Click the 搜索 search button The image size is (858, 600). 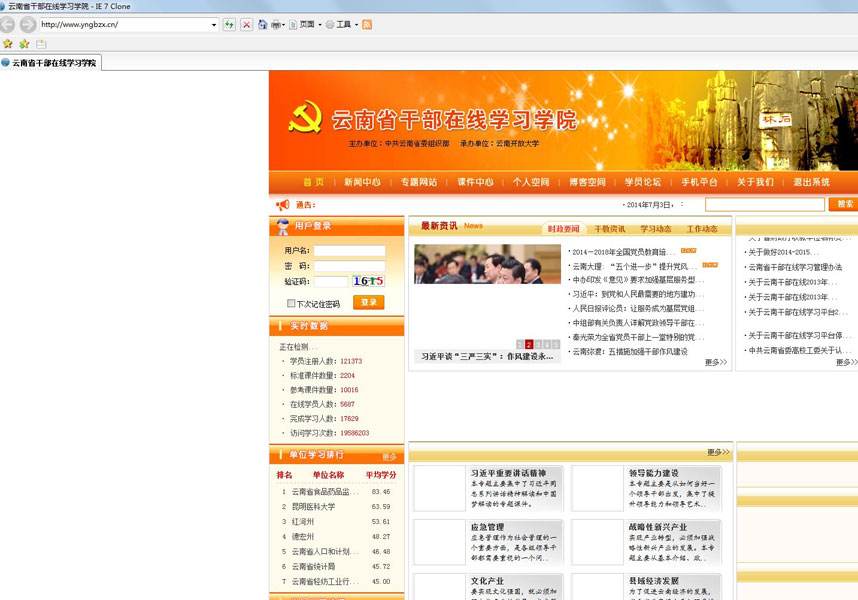844,204
